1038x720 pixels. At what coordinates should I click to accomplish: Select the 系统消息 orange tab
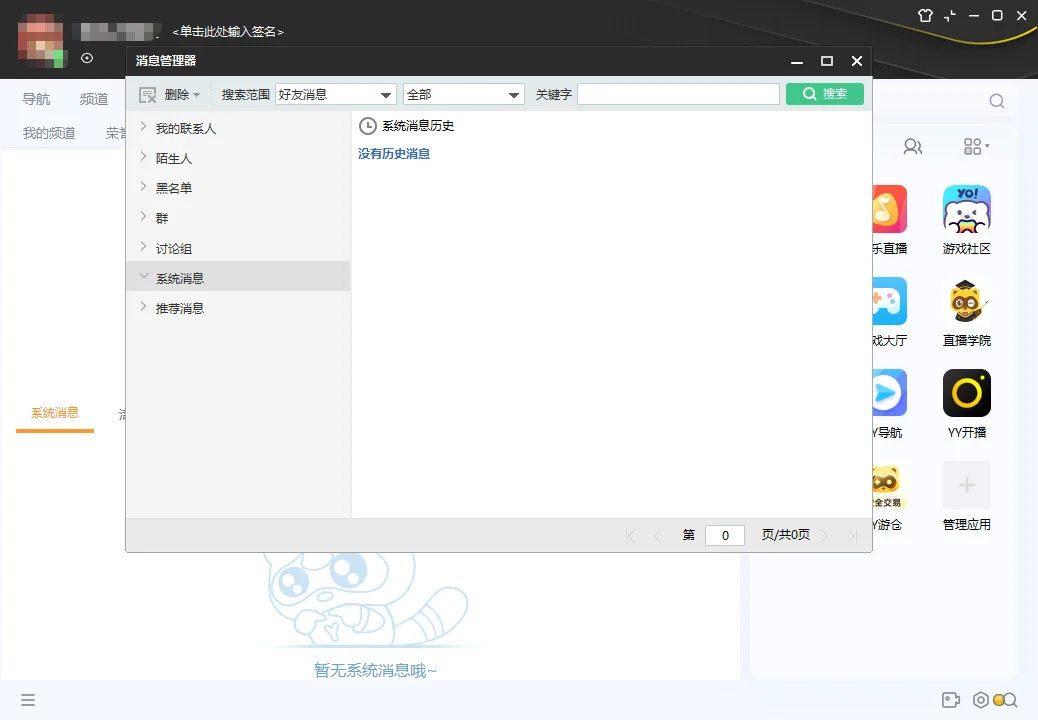point(55,413)
